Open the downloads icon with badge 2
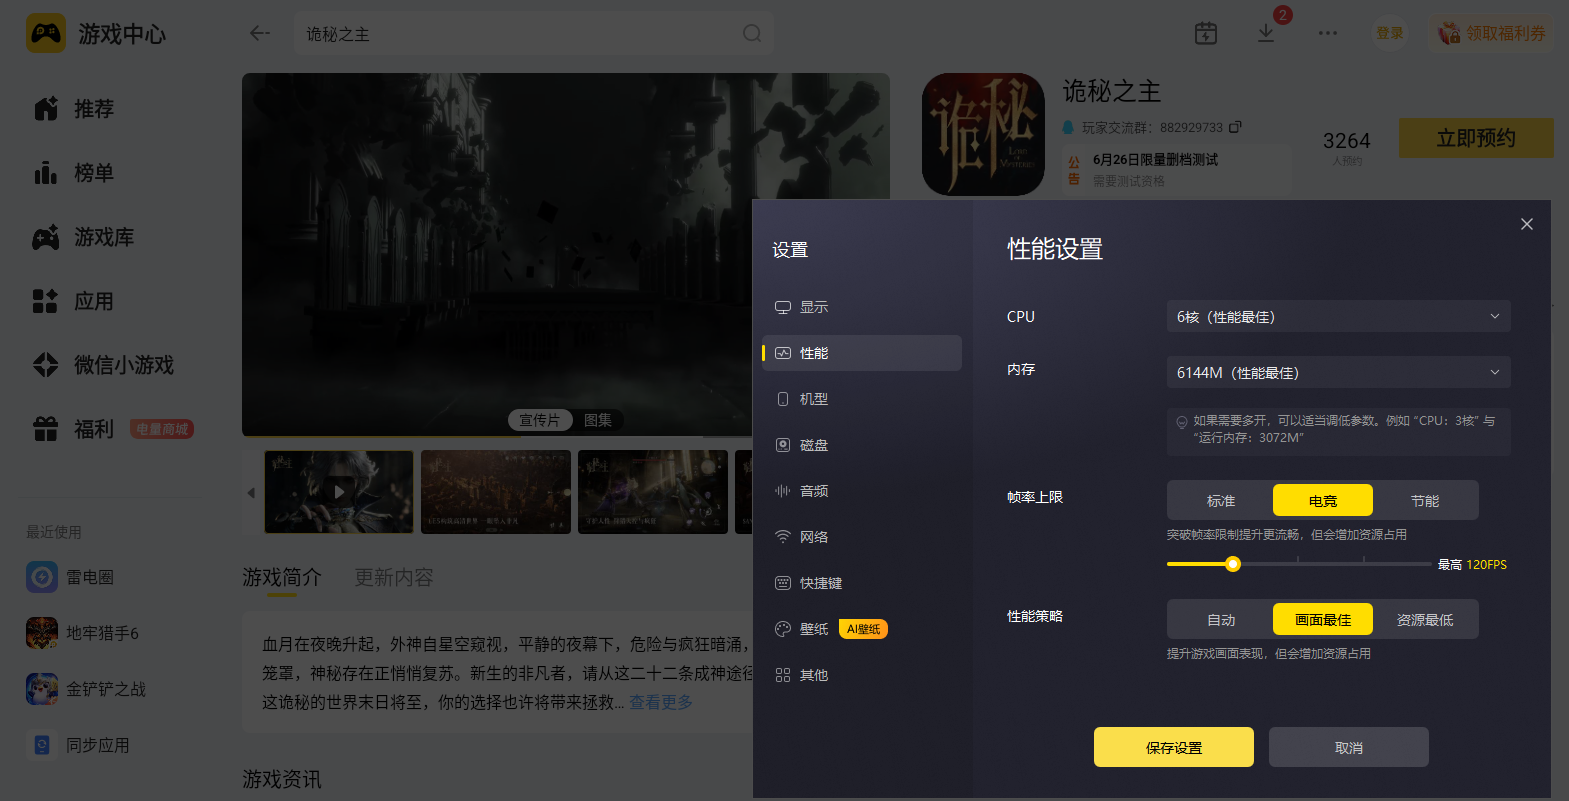 (1266, 33)
